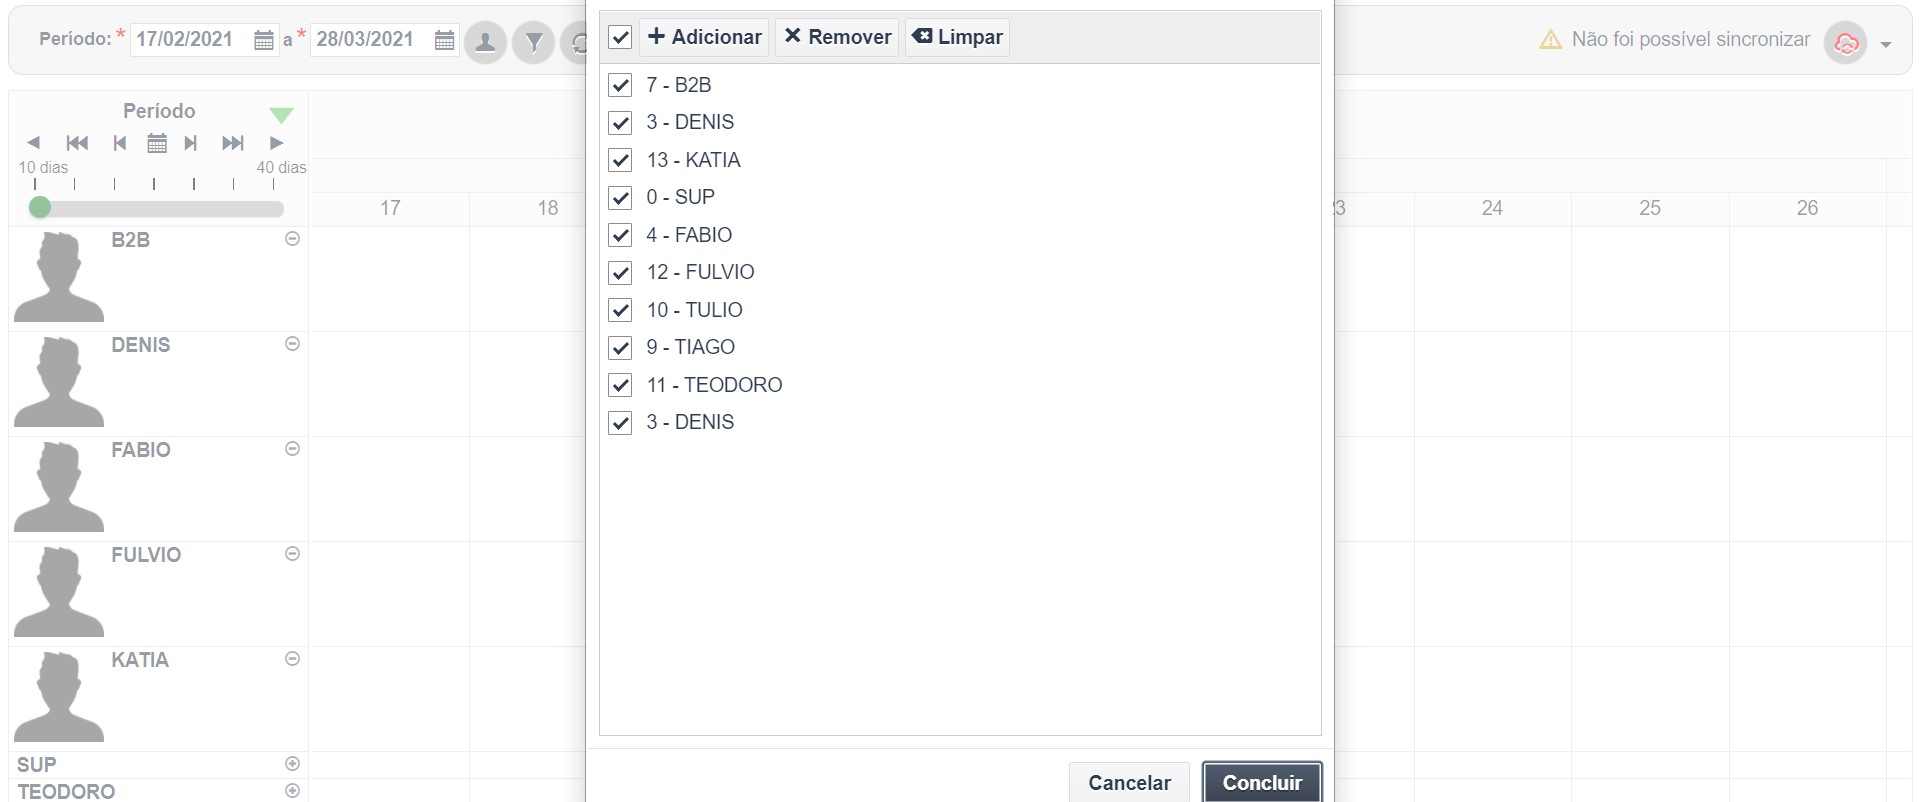
Task: Uncheck the 11 - TEODORO checkbox
Action: (620, 385)
